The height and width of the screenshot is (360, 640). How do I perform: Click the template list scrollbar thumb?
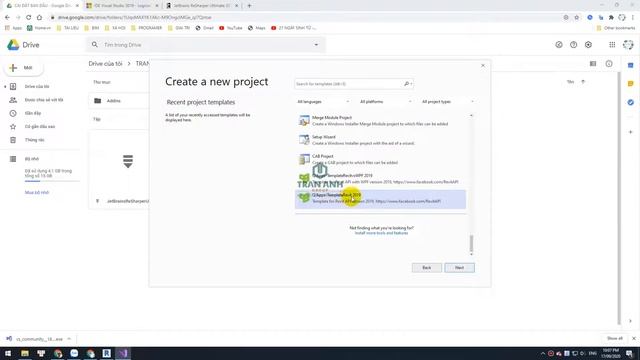[x=471, y=243]
